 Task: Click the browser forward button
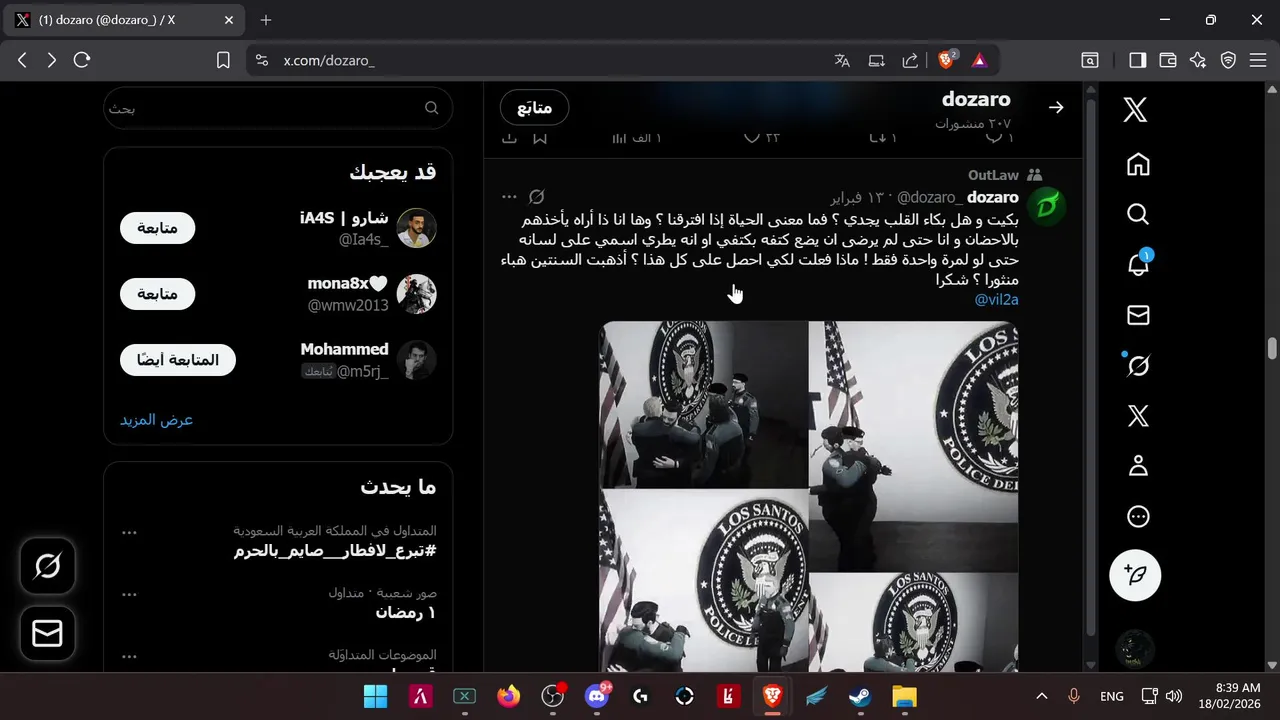(52, 60)
